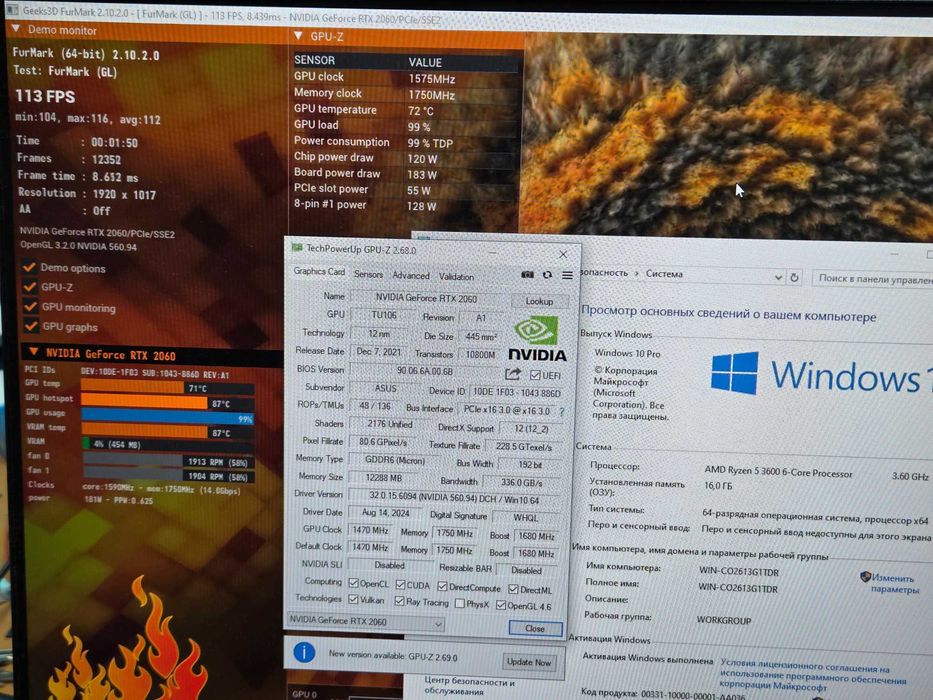This screenshot has height=700, width=933.
Task: Click the Windows logo in System window
Action: pos(735,373)
